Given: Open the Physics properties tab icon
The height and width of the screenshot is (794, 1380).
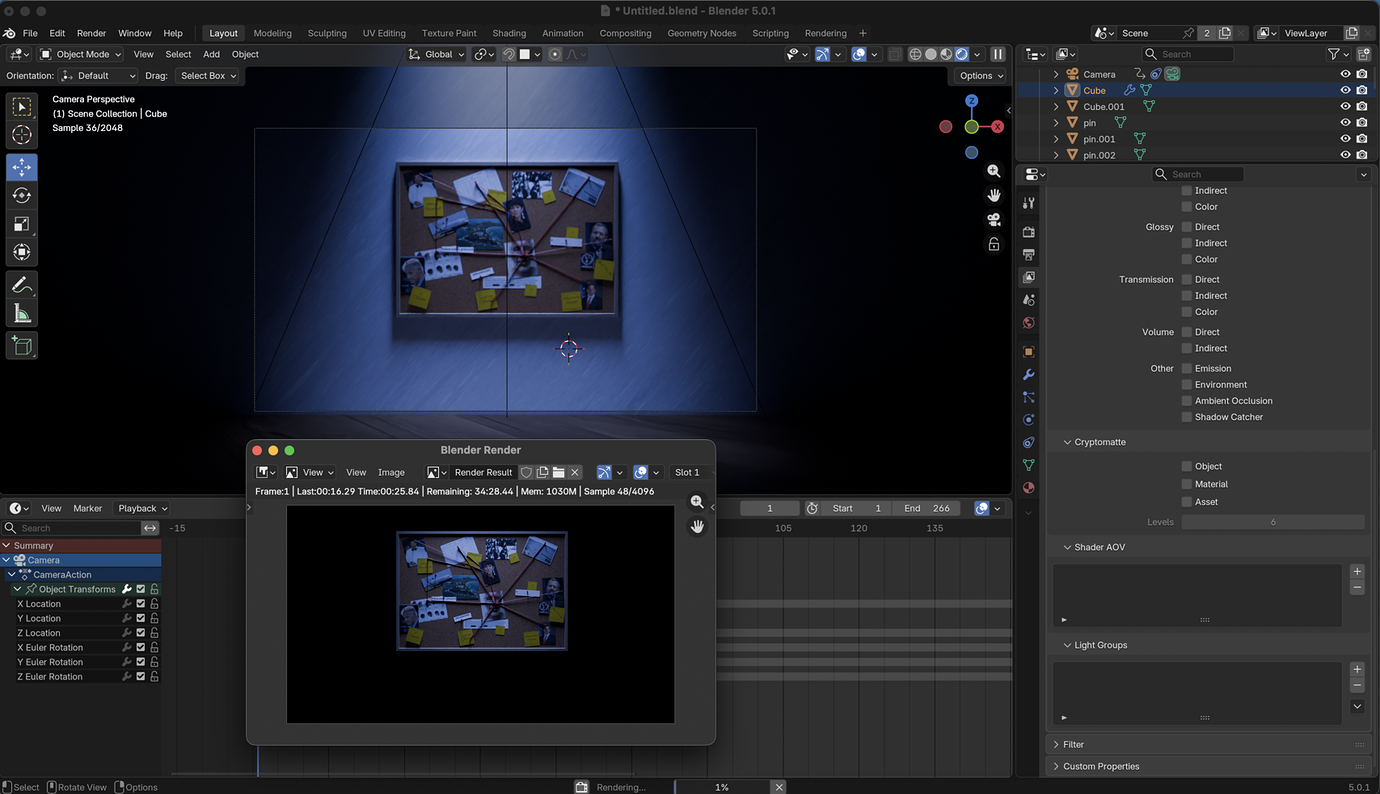Looking at the screenshot, I should 1028,420.
